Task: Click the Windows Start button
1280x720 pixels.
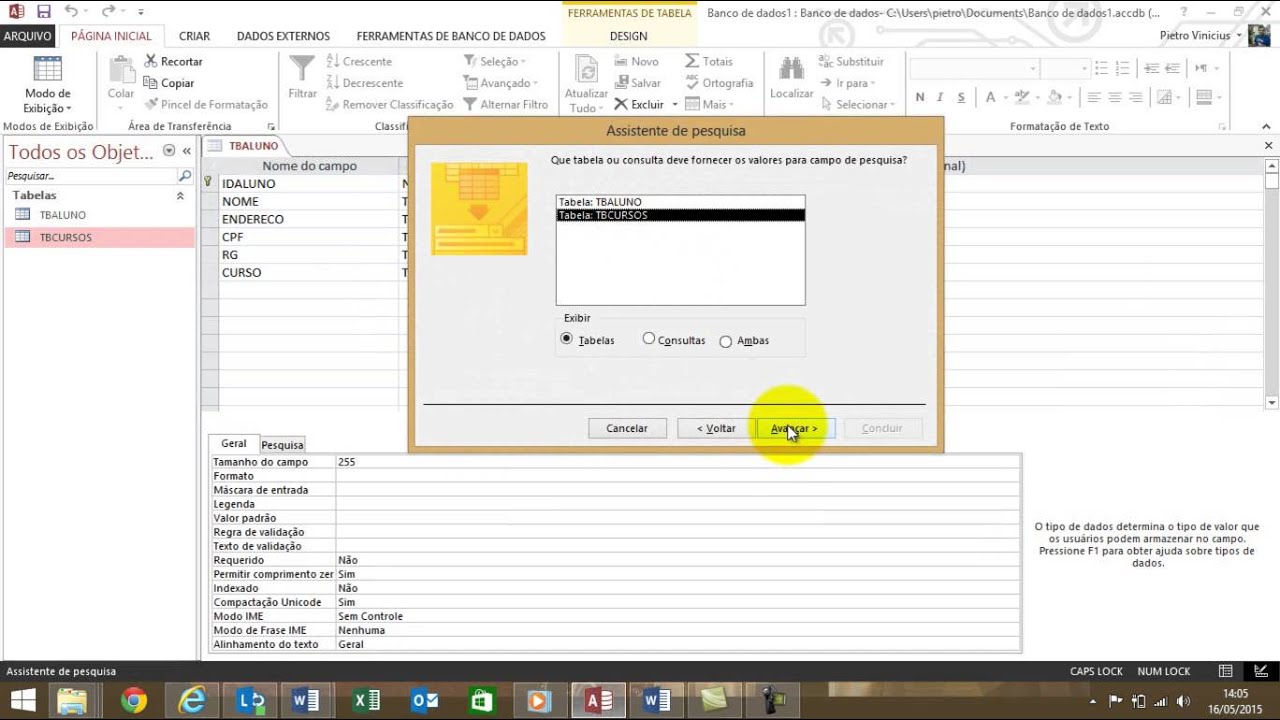Action: pos(22,701)
